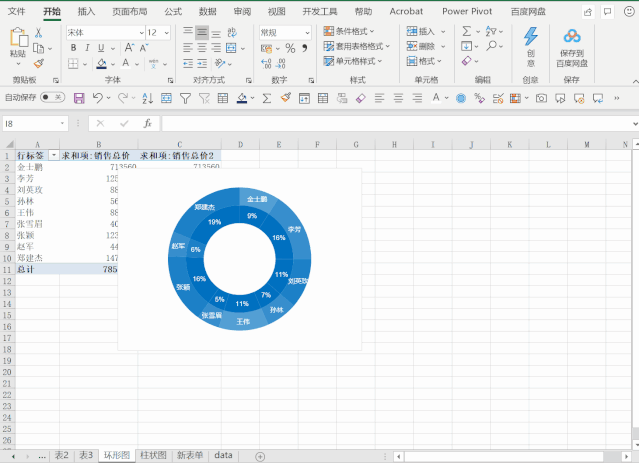The image size is (639, 463).
Task: Open the 文件 File tab
Action: click(16, 11)
